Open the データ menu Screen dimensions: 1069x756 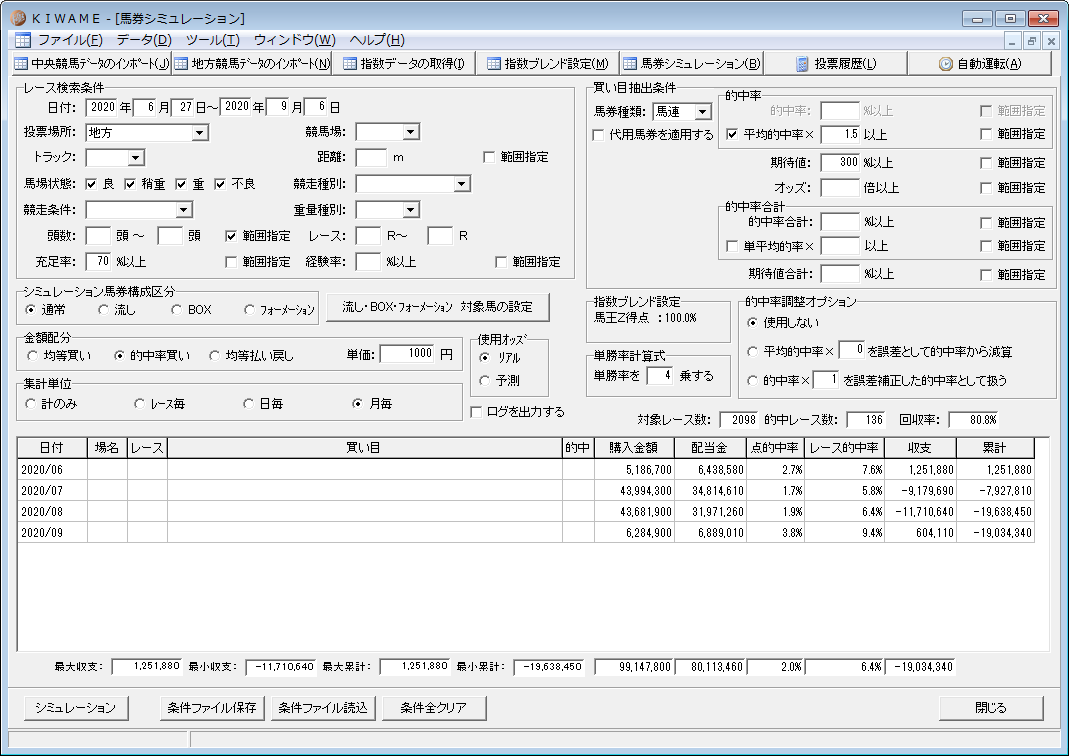point(144,40)
